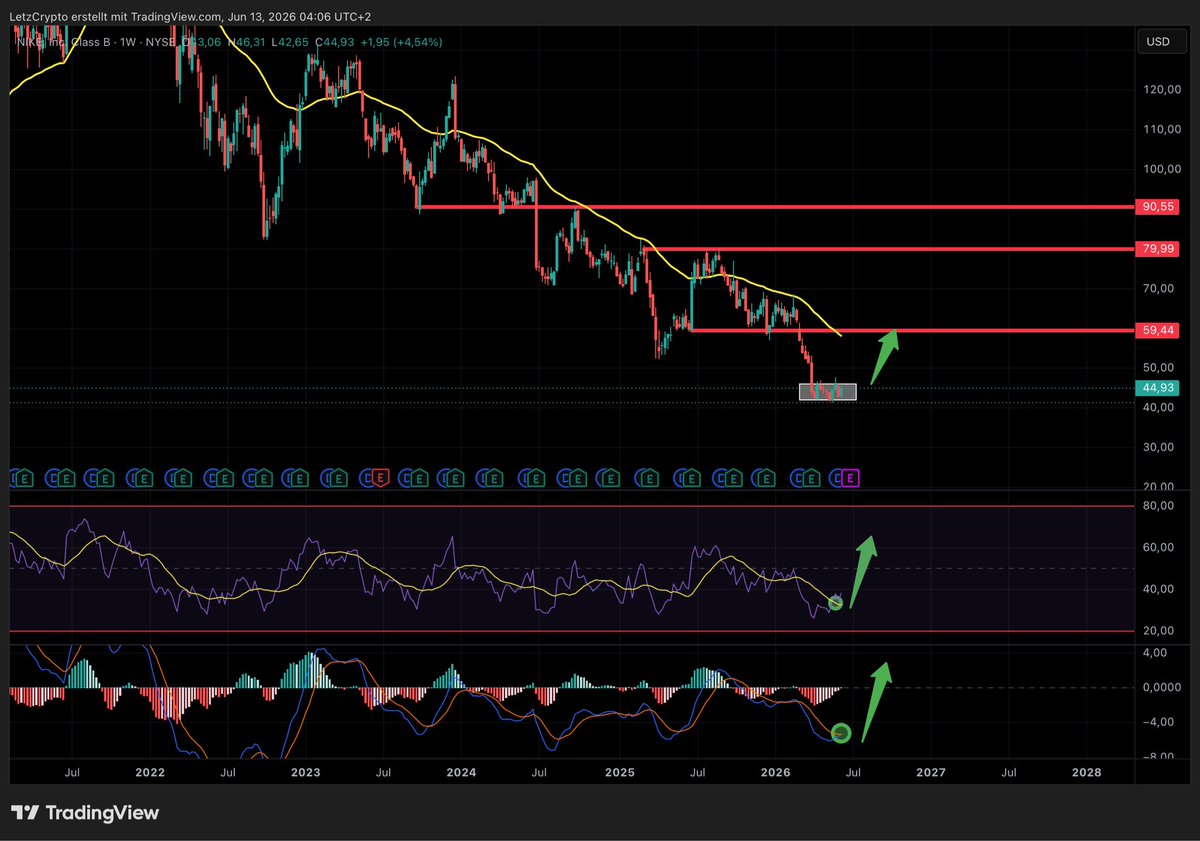Click the 2027 label on time axis
The image size is (1200, 841).
click(930, 773)
